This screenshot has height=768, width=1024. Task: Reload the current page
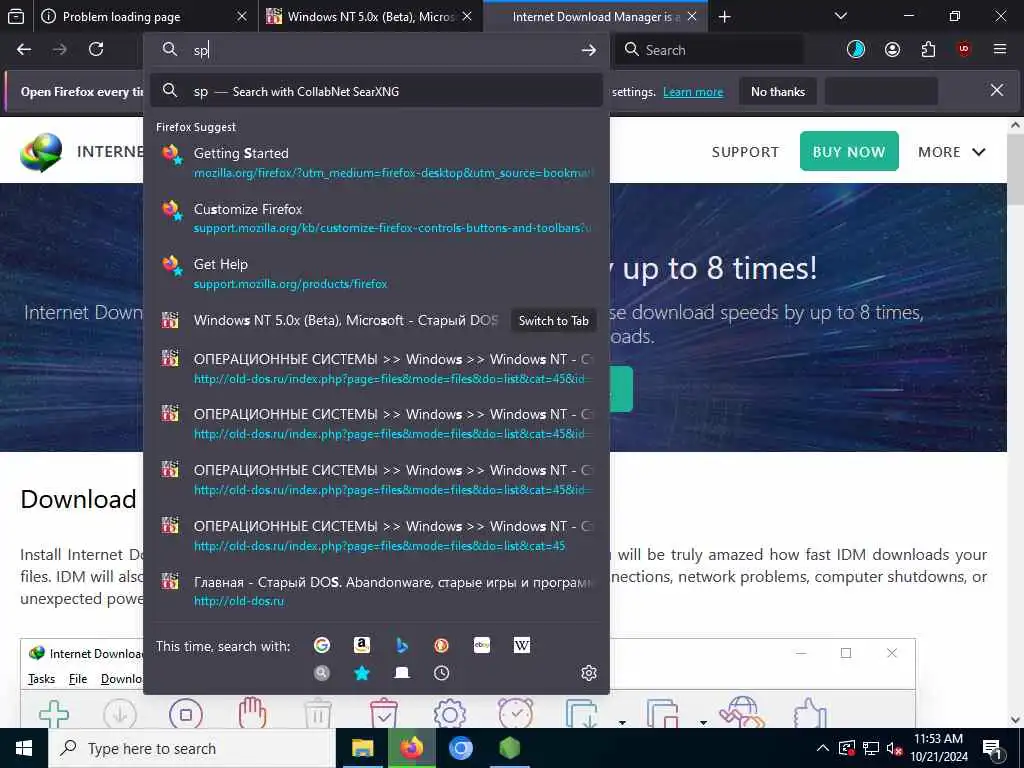click(96, 50)
